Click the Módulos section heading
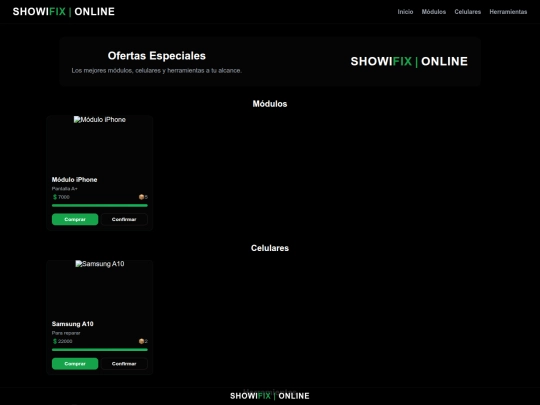The width and height of the screenshot is (540, 405). (270, 104)
